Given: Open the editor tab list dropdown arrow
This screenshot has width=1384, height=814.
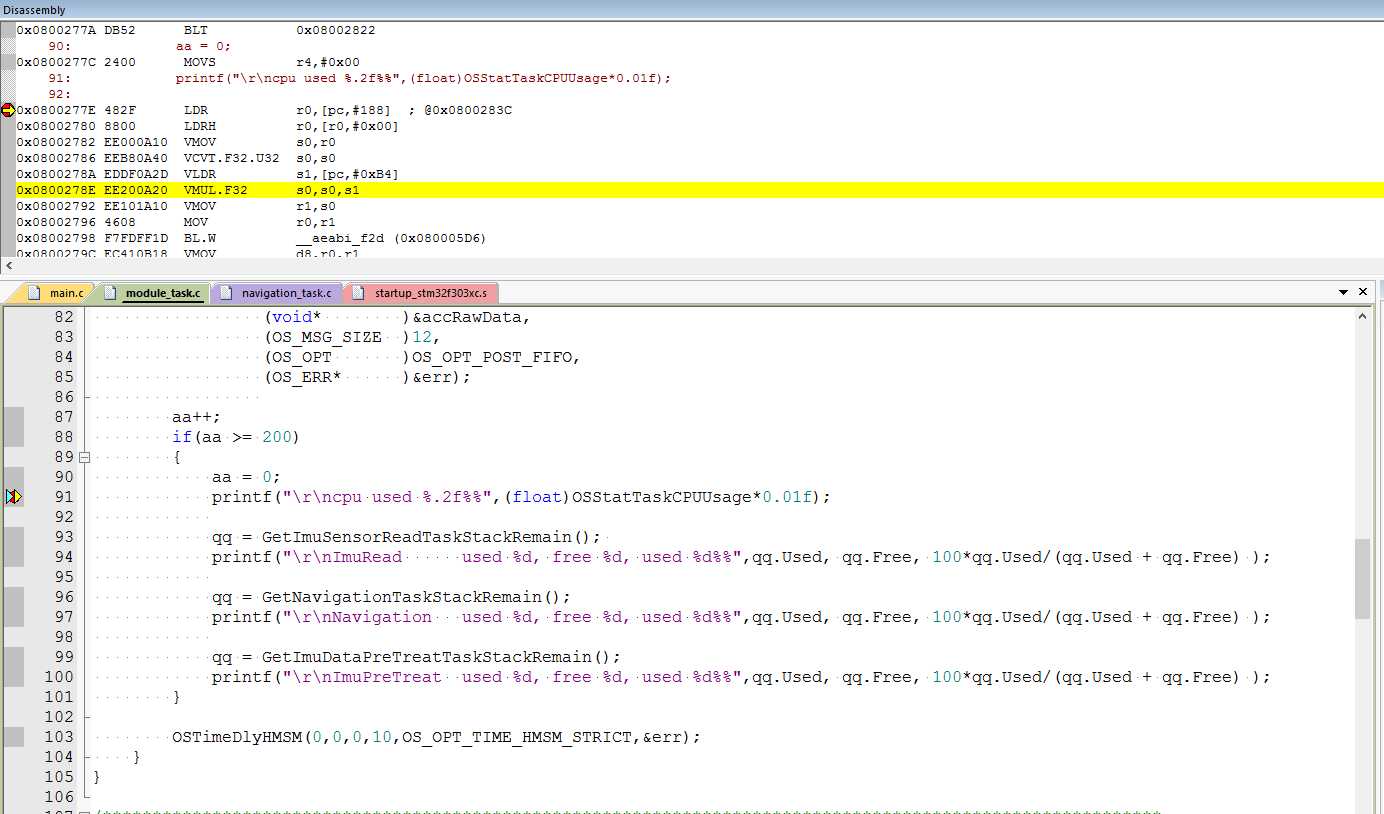Looking at the screenshot, I should [1344, 292].
